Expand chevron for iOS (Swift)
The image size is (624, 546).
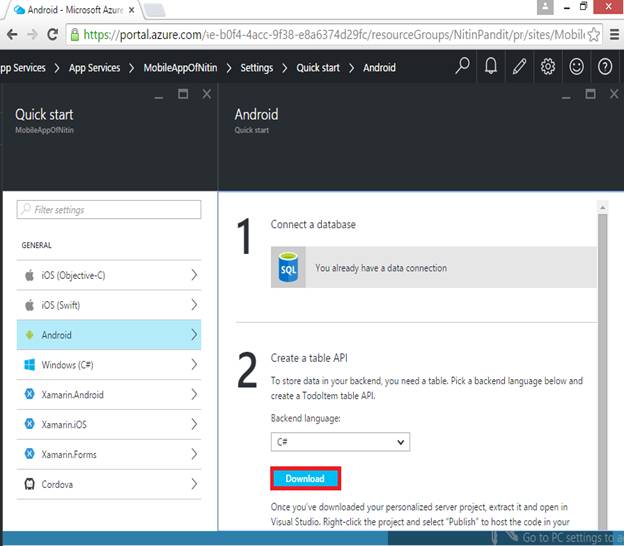pos(194,304)
